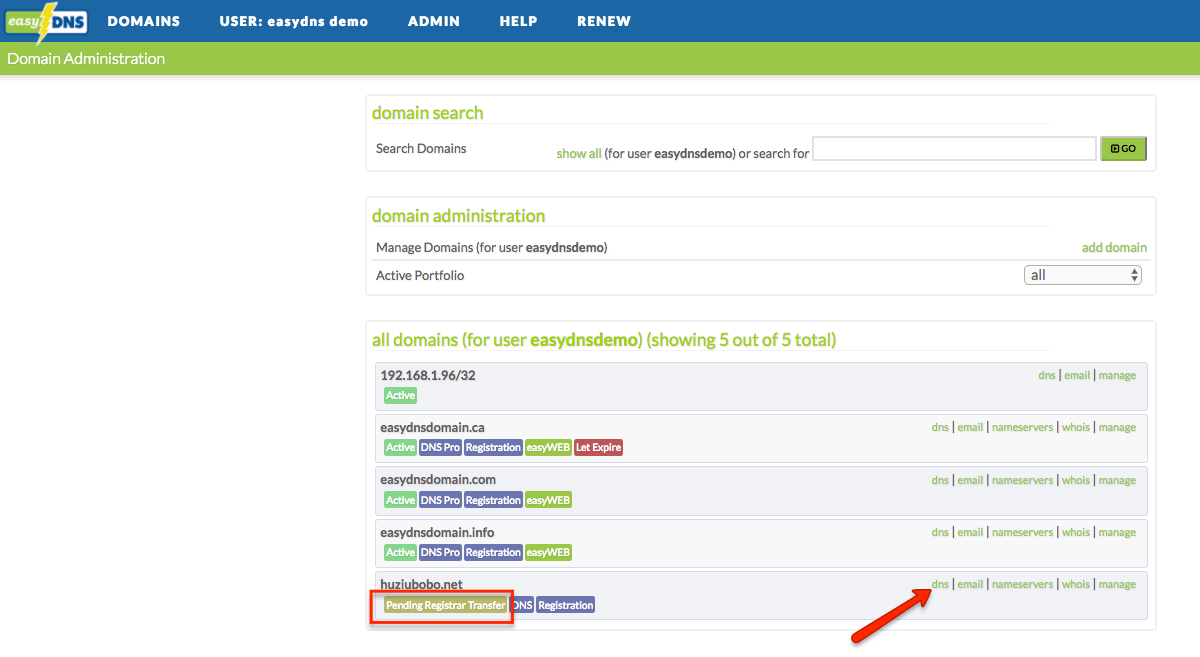Click Let Expire badge on easydnsdomain.ca
This screenshot has height=657, width=1200.
[599, 448]
